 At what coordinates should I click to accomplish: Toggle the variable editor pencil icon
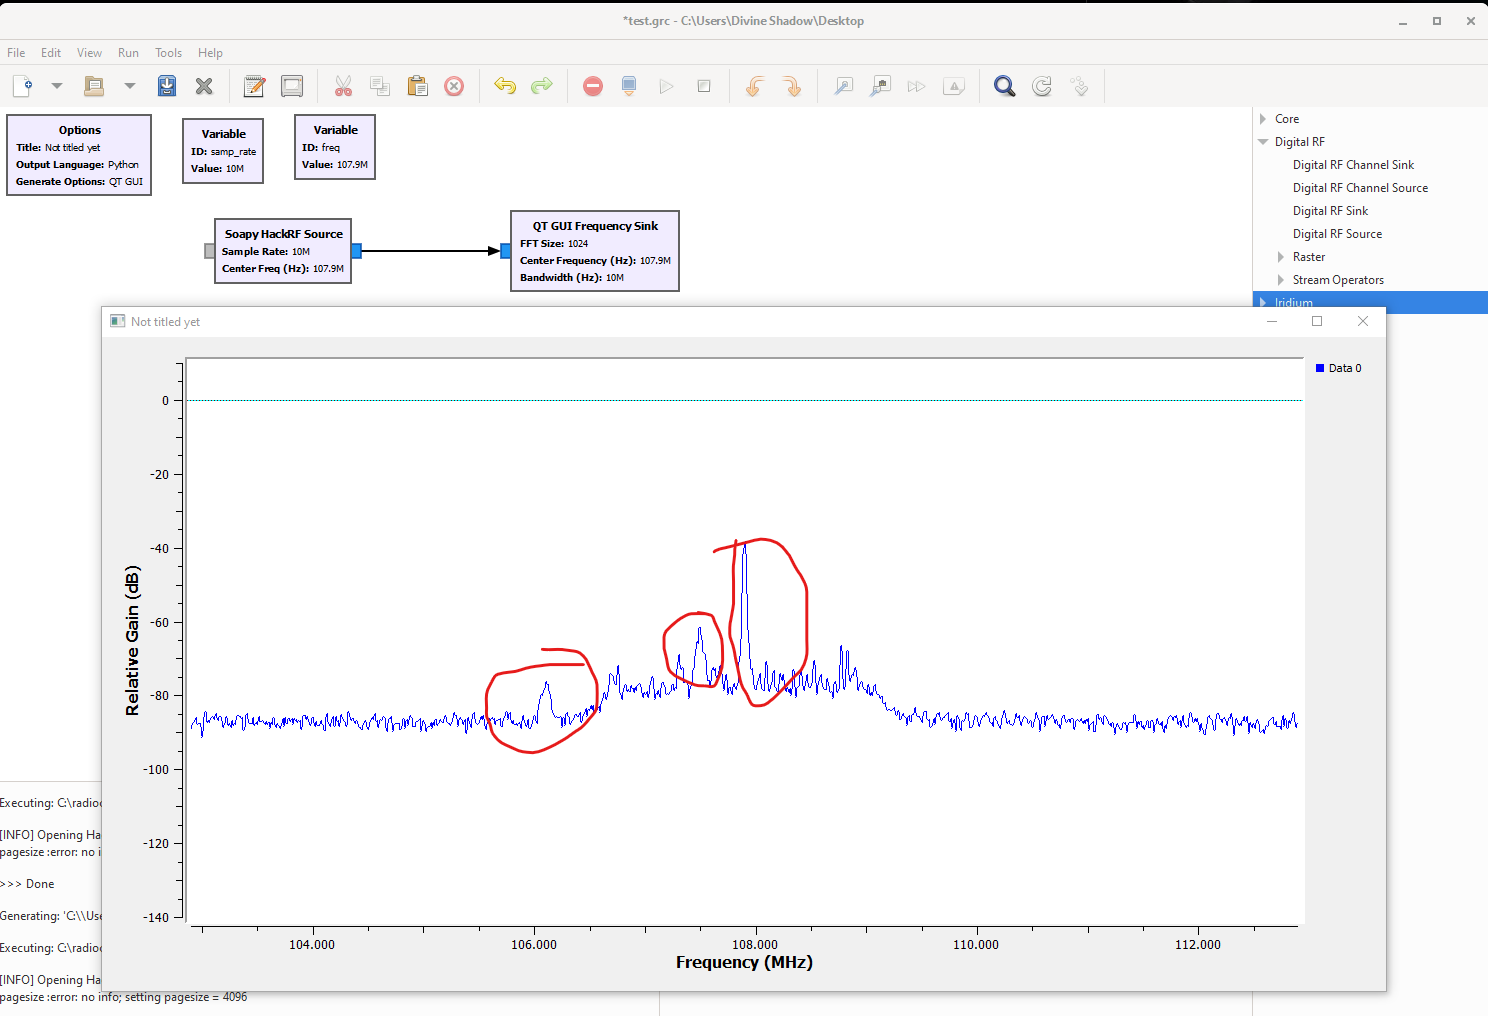coord(254,86)
